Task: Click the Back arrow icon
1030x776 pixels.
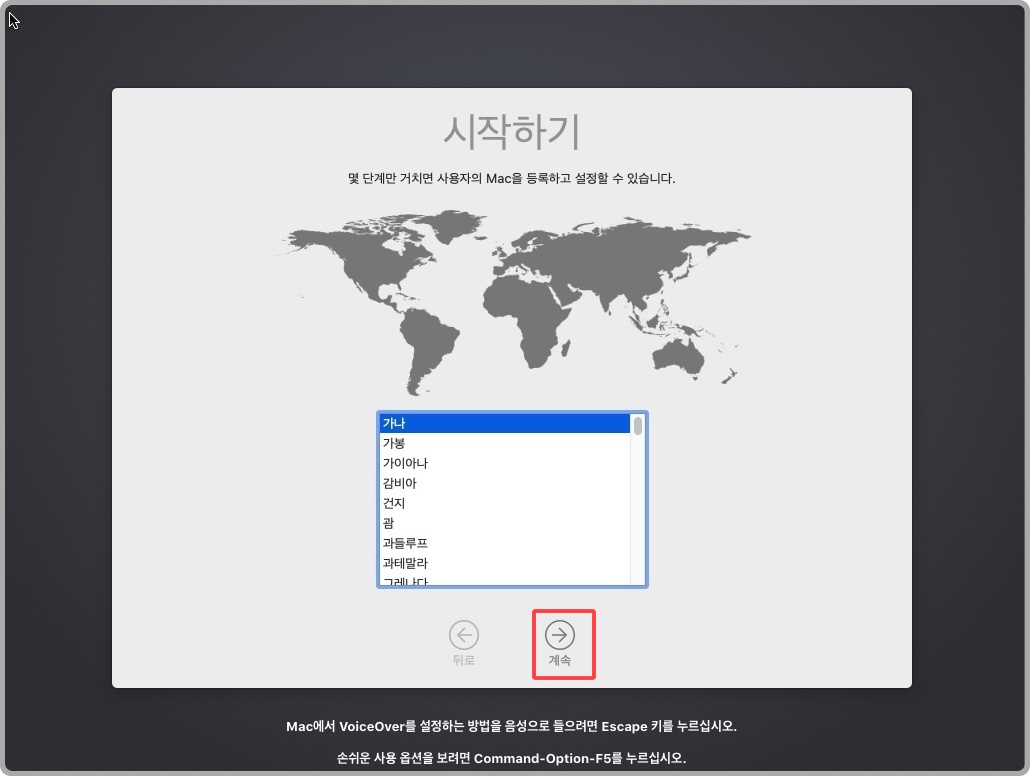Action: pyautogui.click(x=463, y=634)
